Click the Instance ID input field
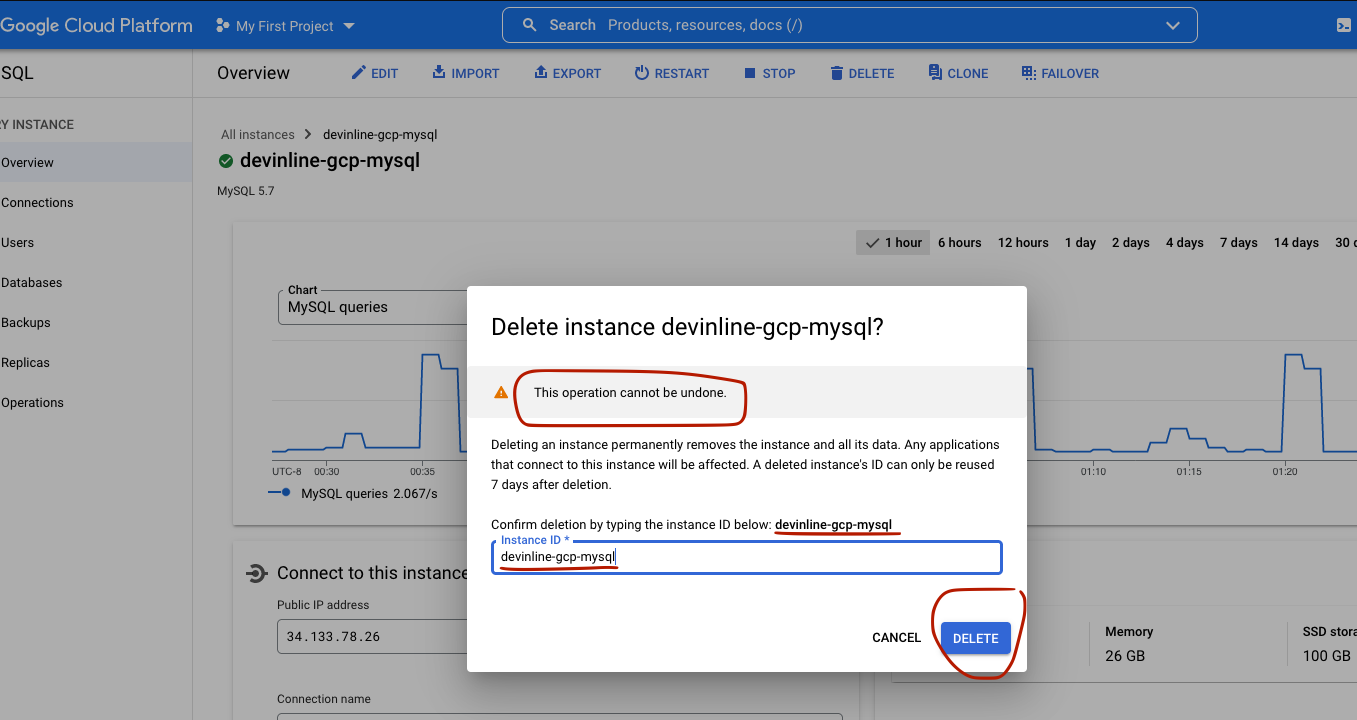 click(747, 558)
